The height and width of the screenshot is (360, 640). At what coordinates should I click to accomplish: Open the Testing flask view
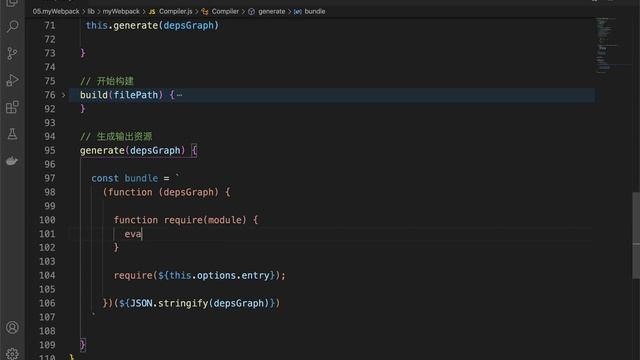point(12,134)
